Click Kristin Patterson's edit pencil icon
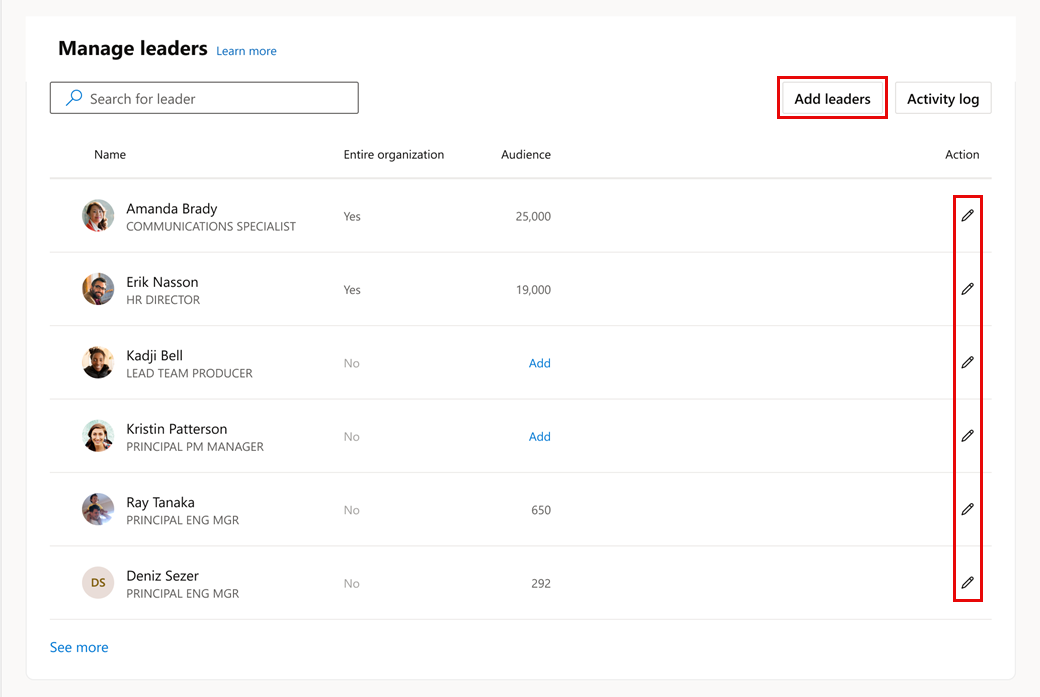1040x697 pixels. (967, 436)
